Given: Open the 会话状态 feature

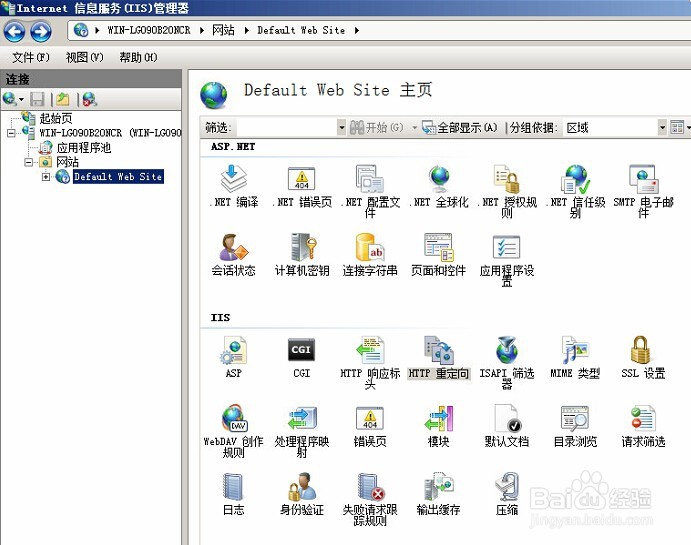Looking at the screenshot, I should pyautogui.click(x=234, y=255).
